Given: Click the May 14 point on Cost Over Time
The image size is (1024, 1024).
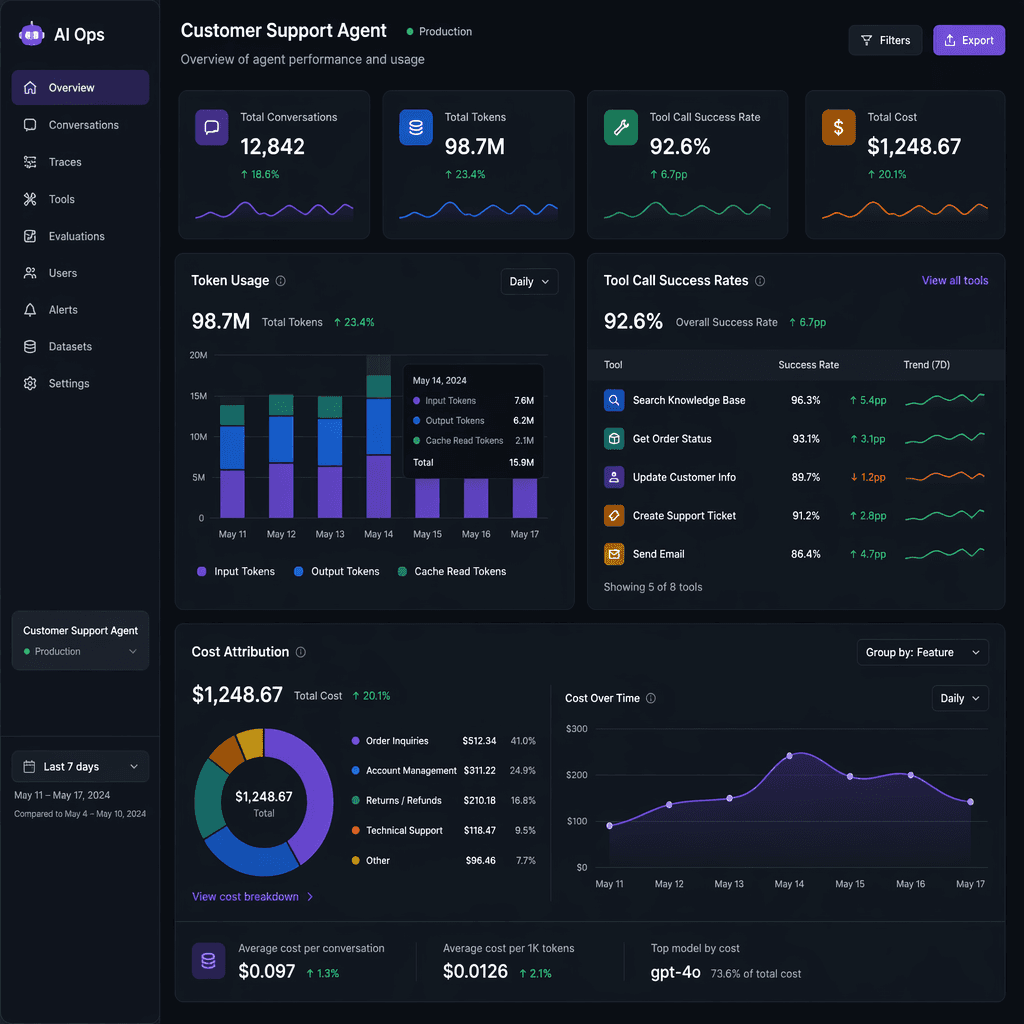Looking at the screenshot, I should pos(791,755).
